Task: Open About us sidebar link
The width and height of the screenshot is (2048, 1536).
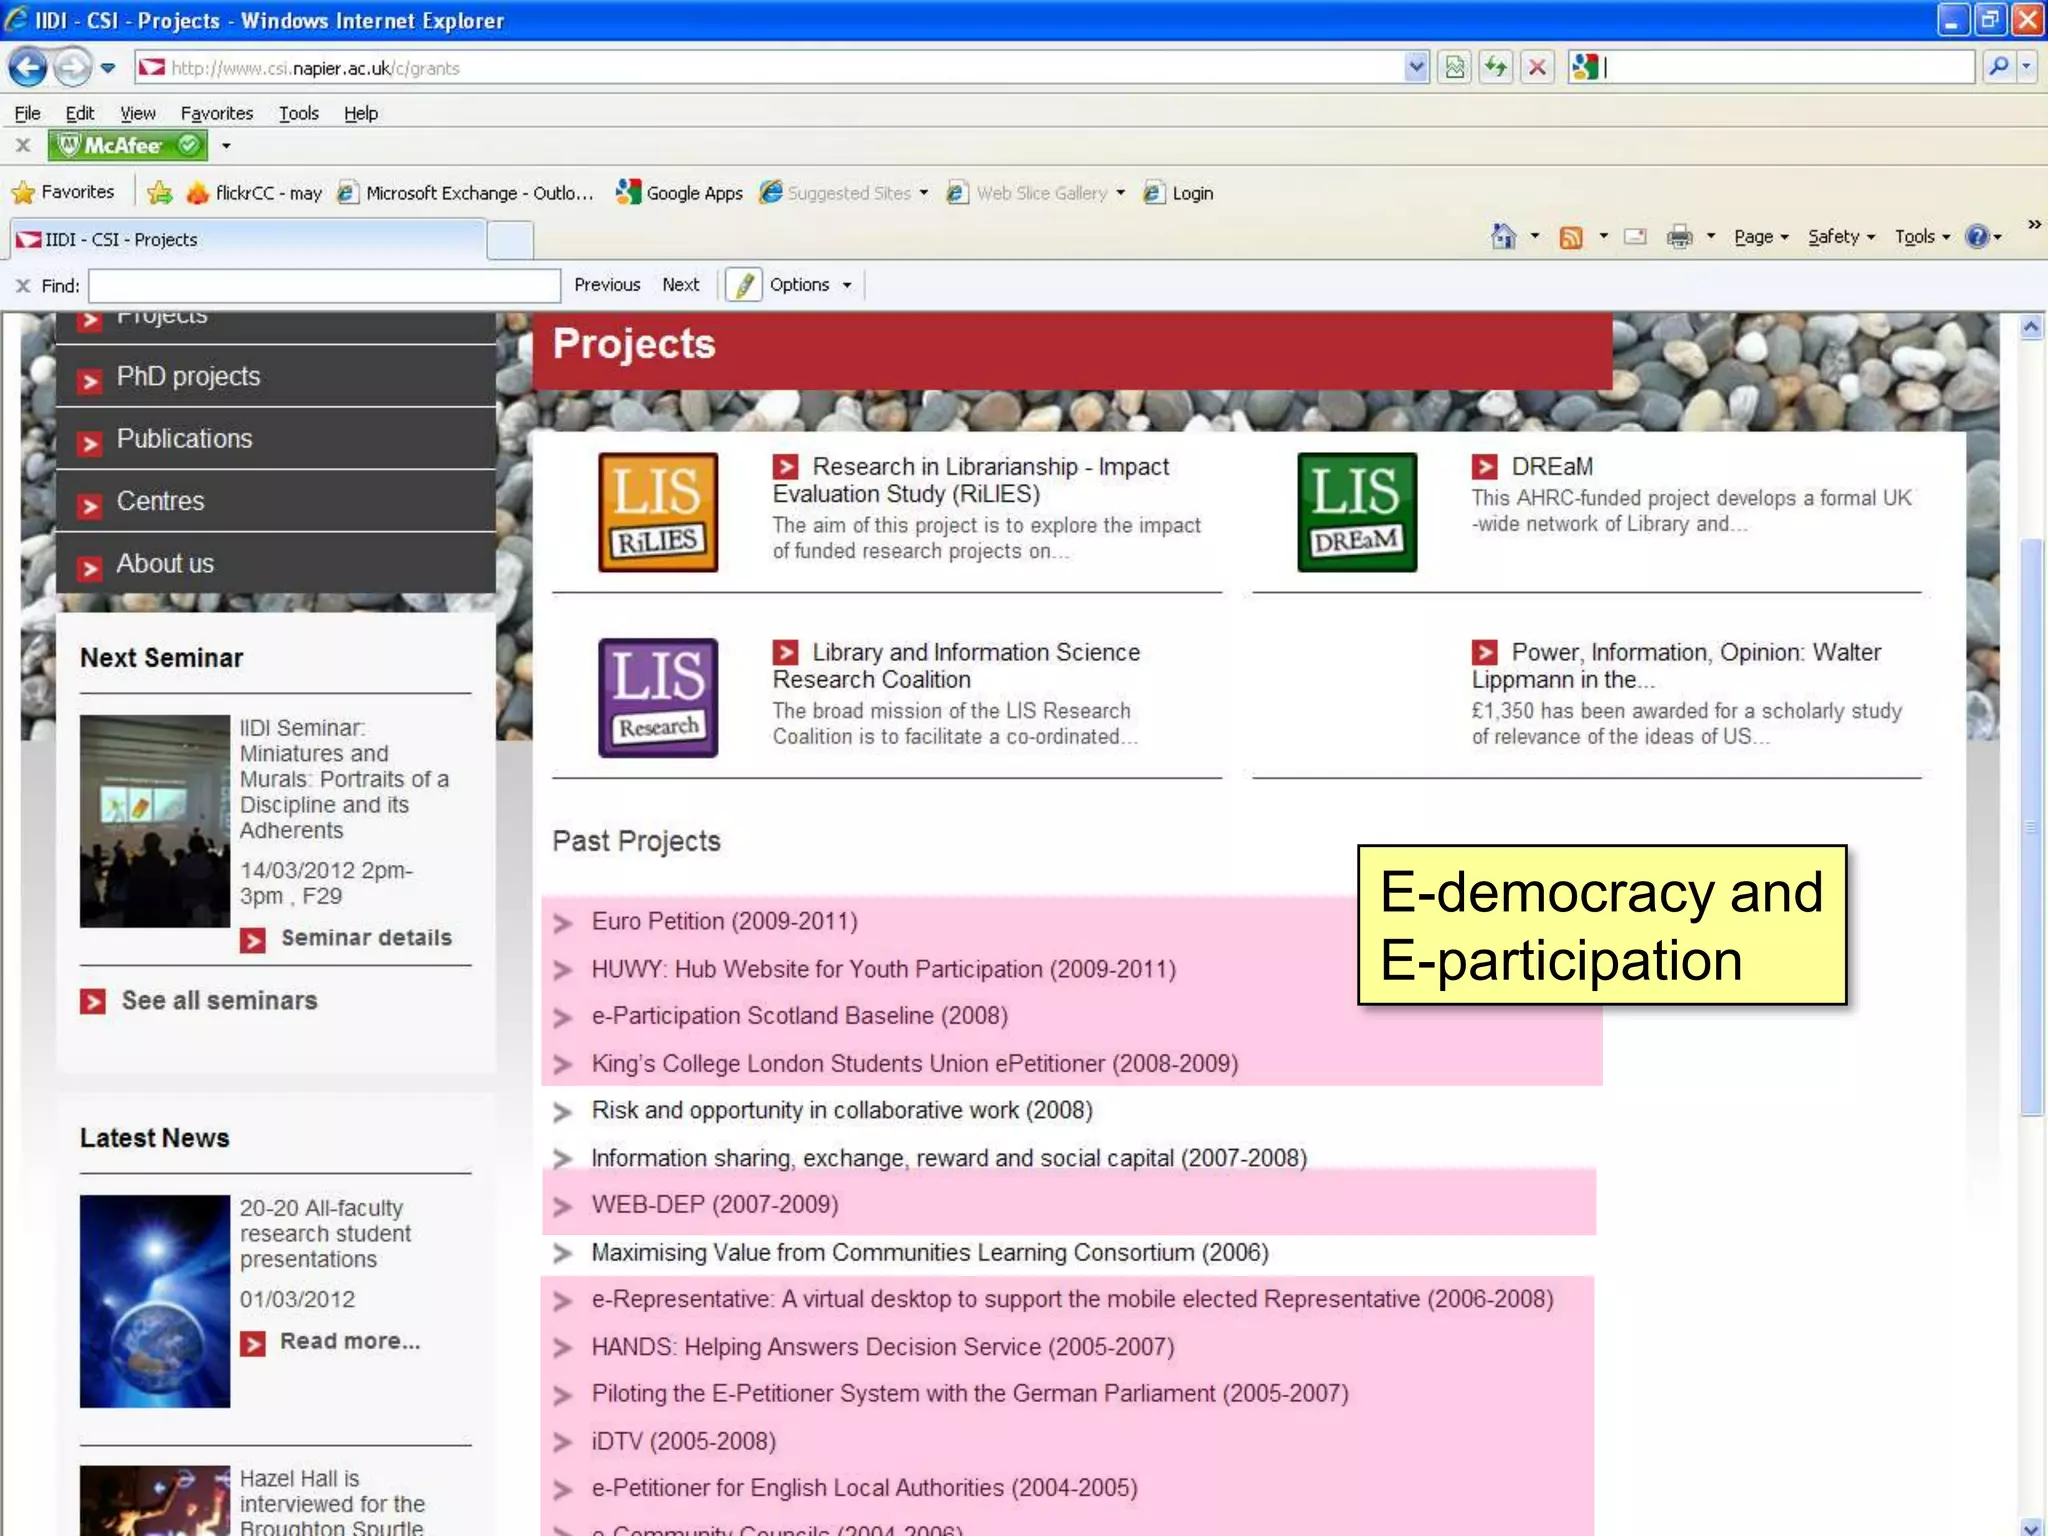Action: point(165,564)
